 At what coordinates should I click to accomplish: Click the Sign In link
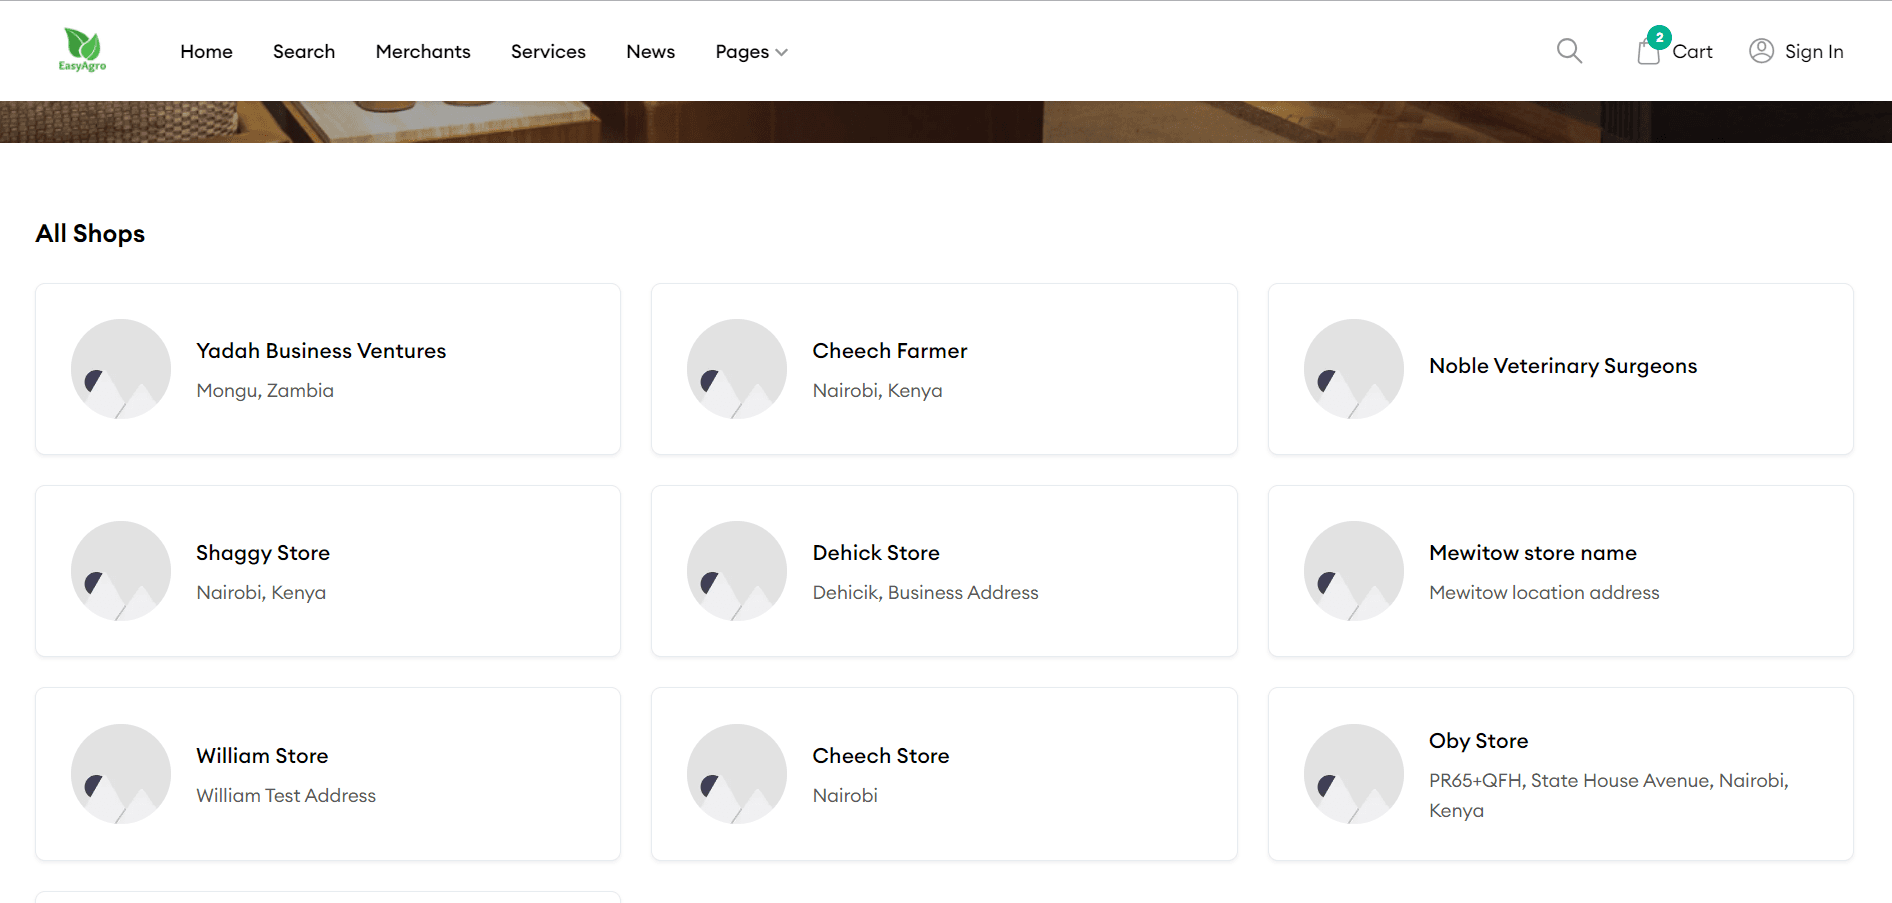point(1813,52)
